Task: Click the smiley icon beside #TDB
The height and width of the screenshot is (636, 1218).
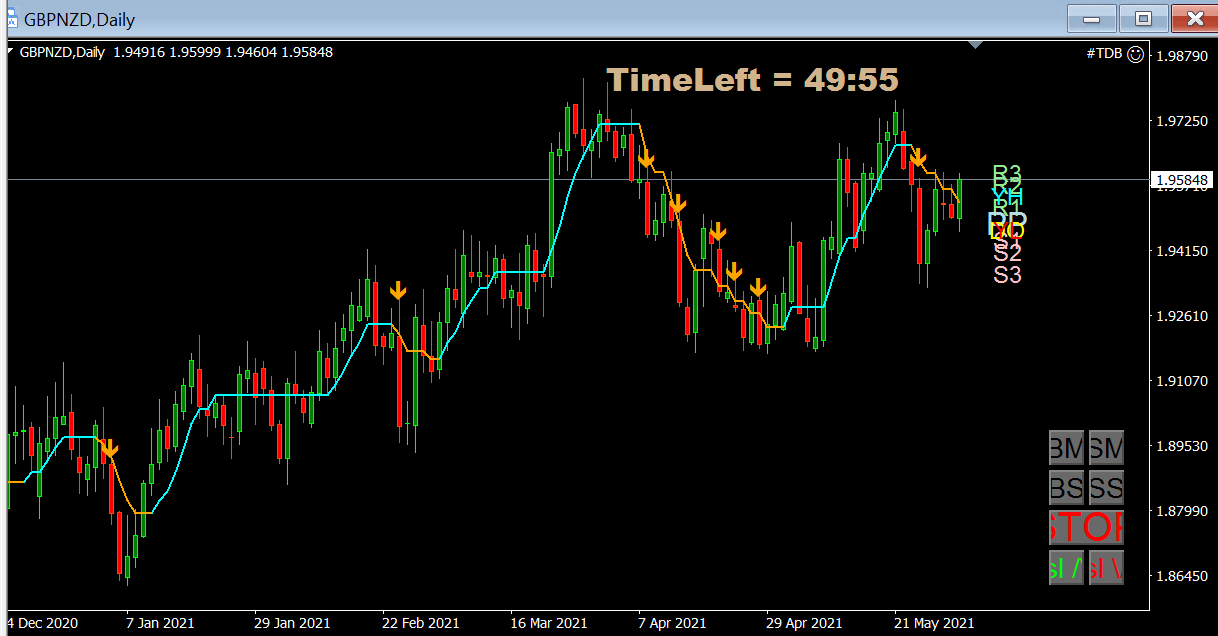Action: pyautogui.click(x=1135, y=55)
